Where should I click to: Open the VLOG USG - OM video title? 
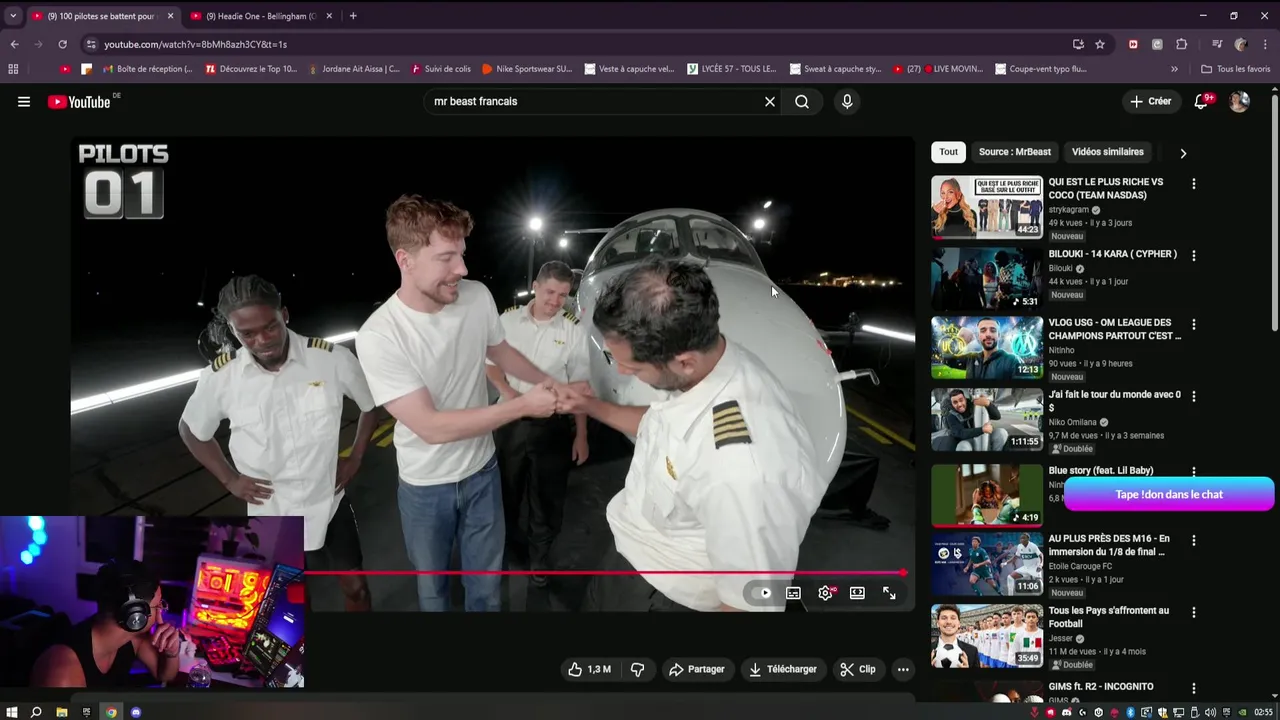1114,329
